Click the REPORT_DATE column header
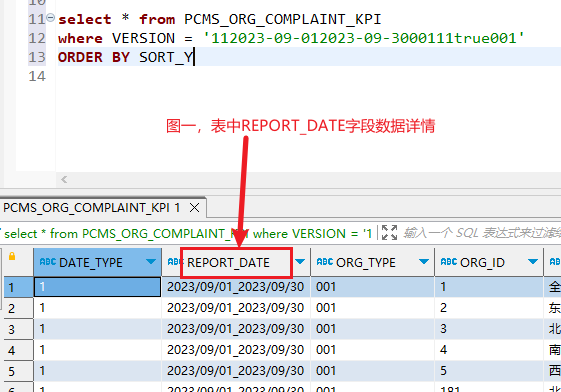Screen dimensions: 561x392 [x=236, y=262]
